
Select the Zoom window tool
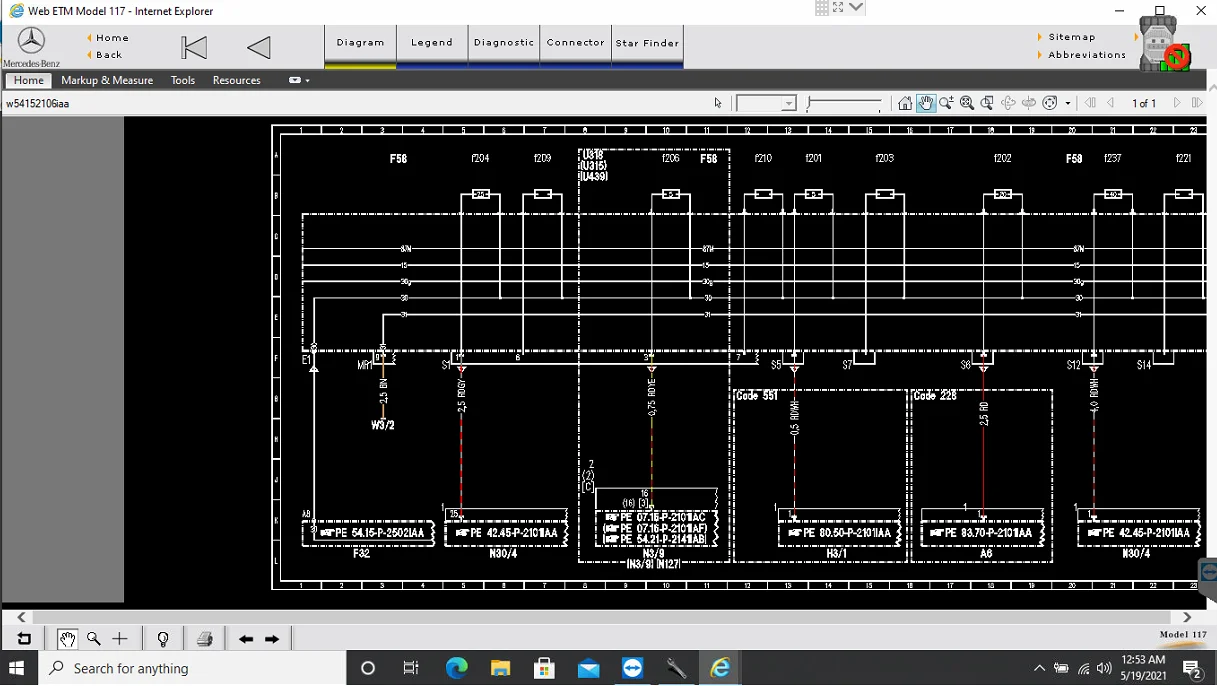point(987,103)
